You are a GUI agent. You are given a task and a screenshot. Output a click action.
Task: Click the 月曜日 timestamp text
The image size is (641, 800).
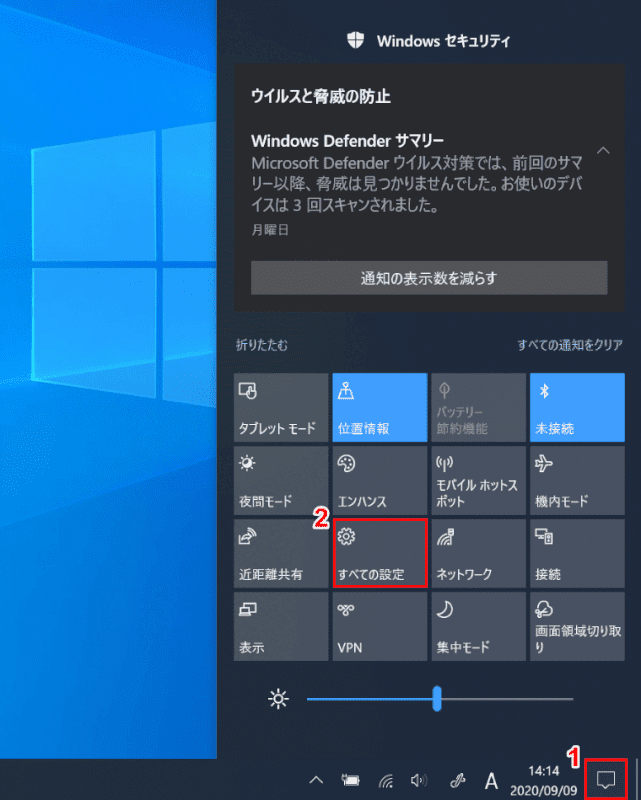point(270,230)
